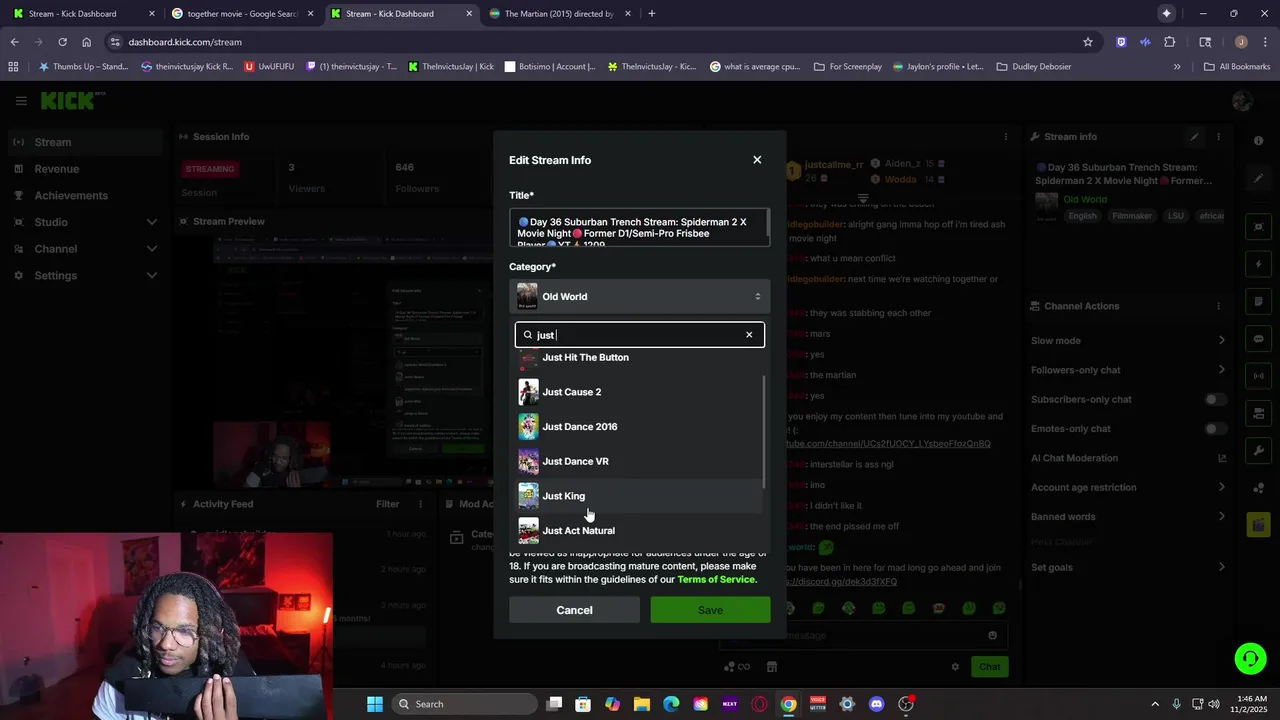Select Just Dance VR category

coord(640,462)
